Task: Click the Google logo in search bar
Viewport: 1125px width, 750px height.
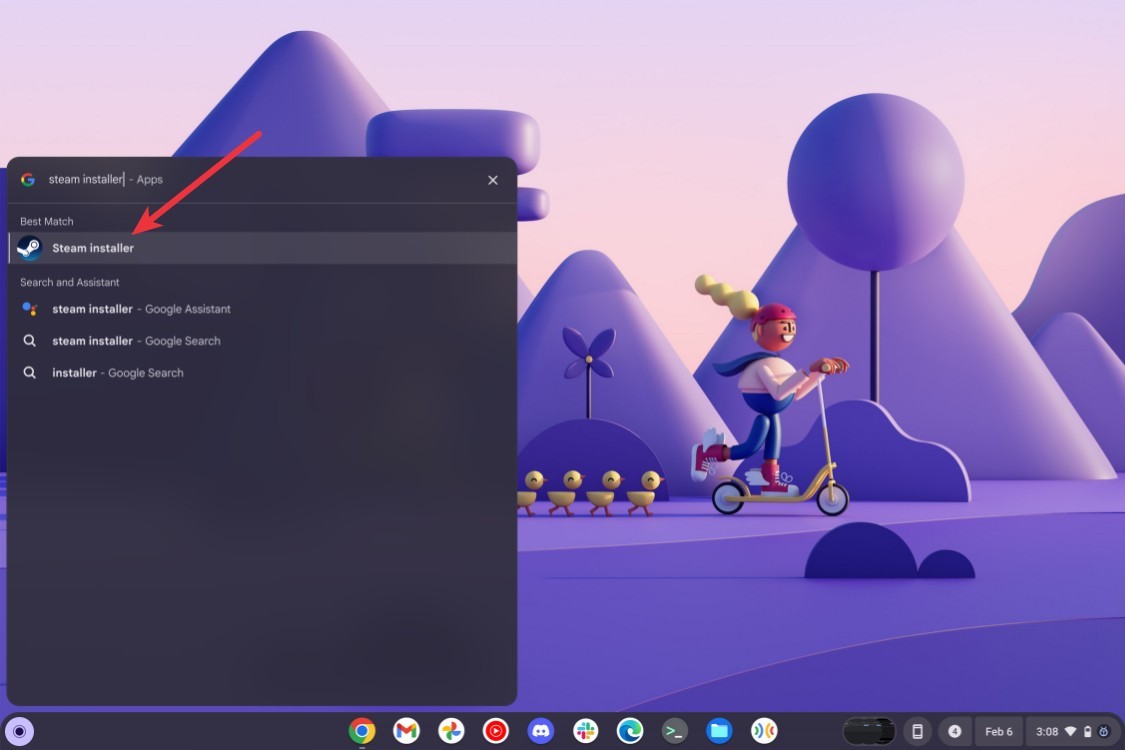Action: (x=28, y=179)
